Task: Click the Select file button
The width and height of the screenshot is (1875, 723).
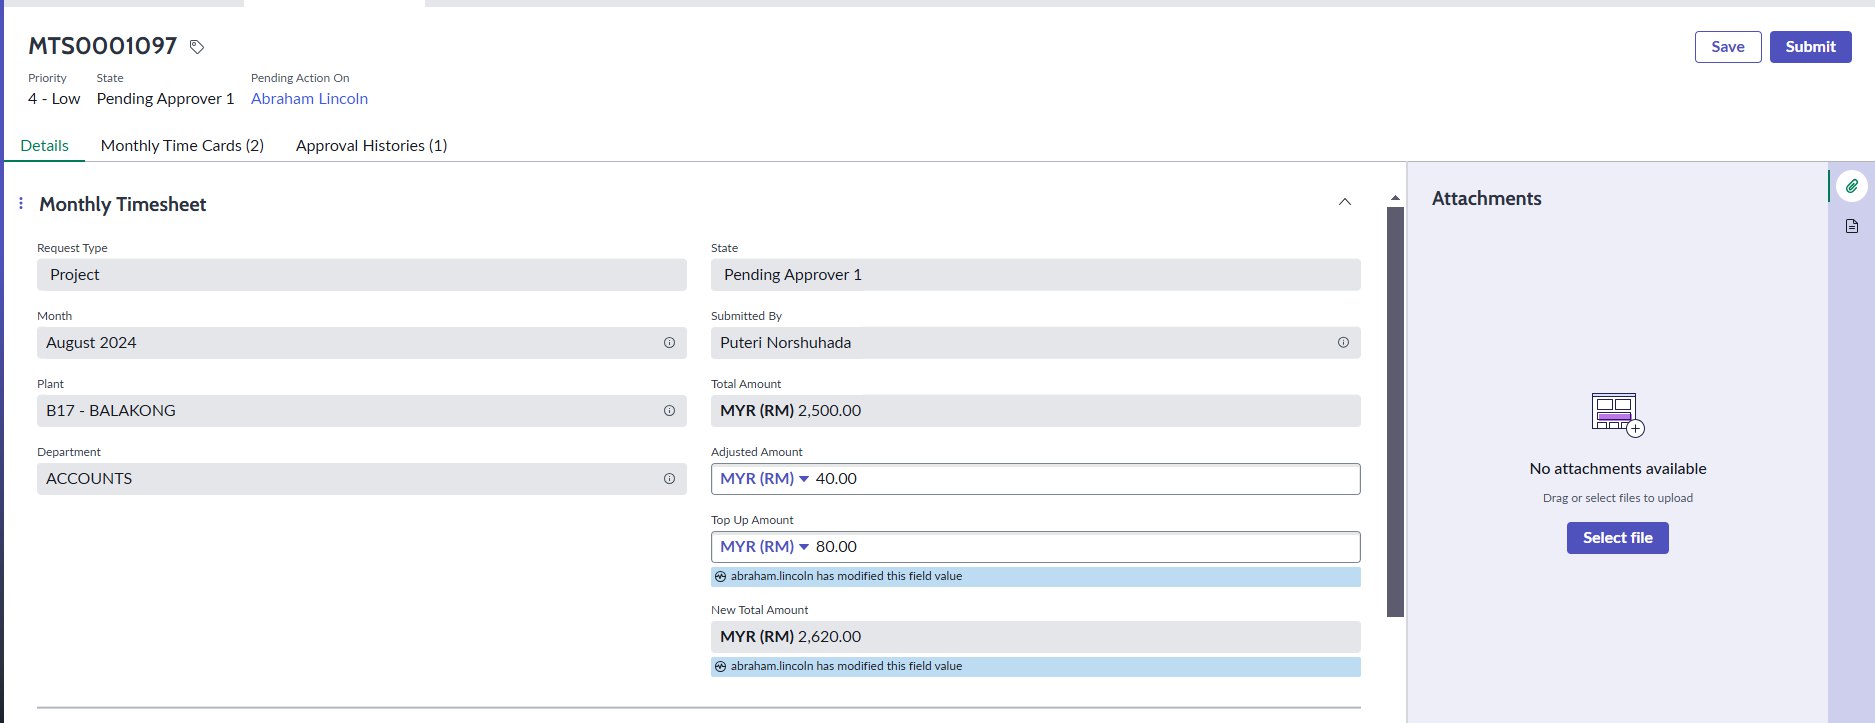Action: tap(1617, 538)
